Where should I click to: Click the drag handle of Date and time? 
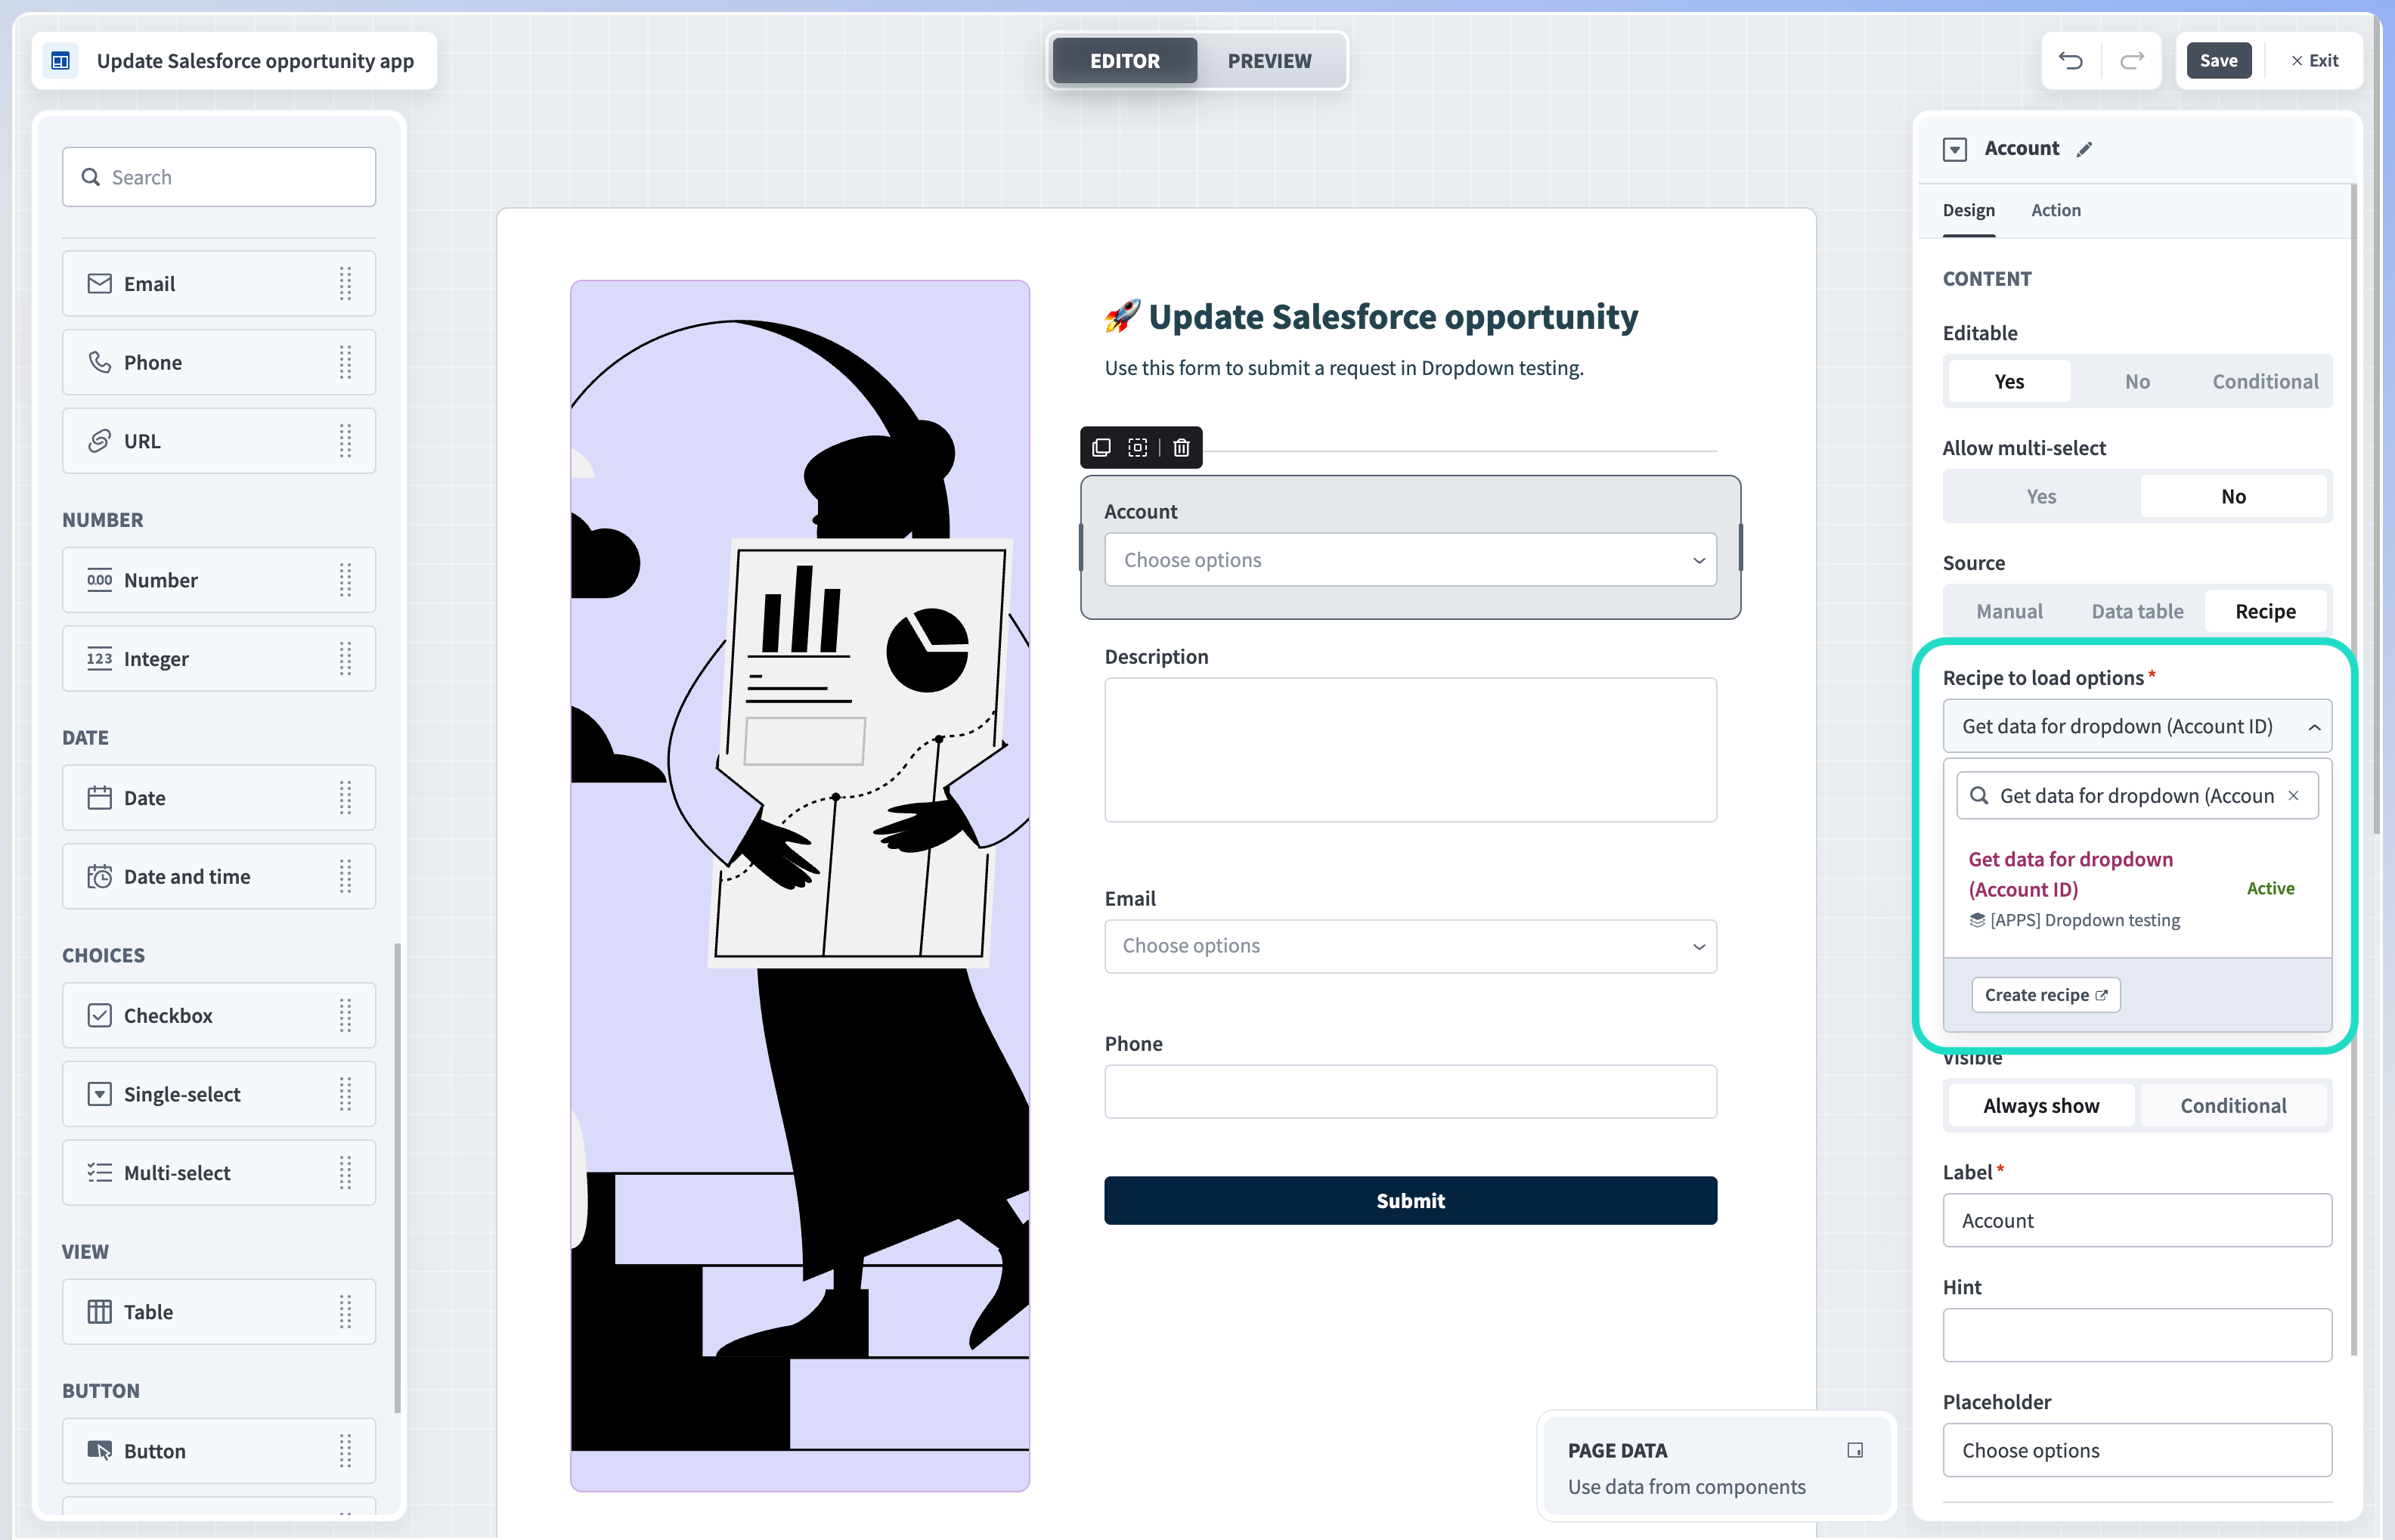tap(345, 877)
